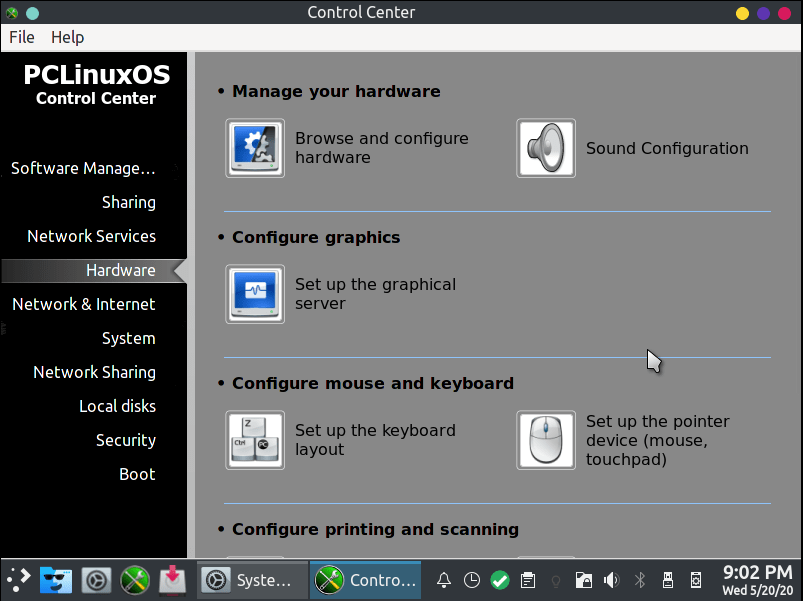
Task: Click the pointer device mouse icon
Action: click(546, 440)
